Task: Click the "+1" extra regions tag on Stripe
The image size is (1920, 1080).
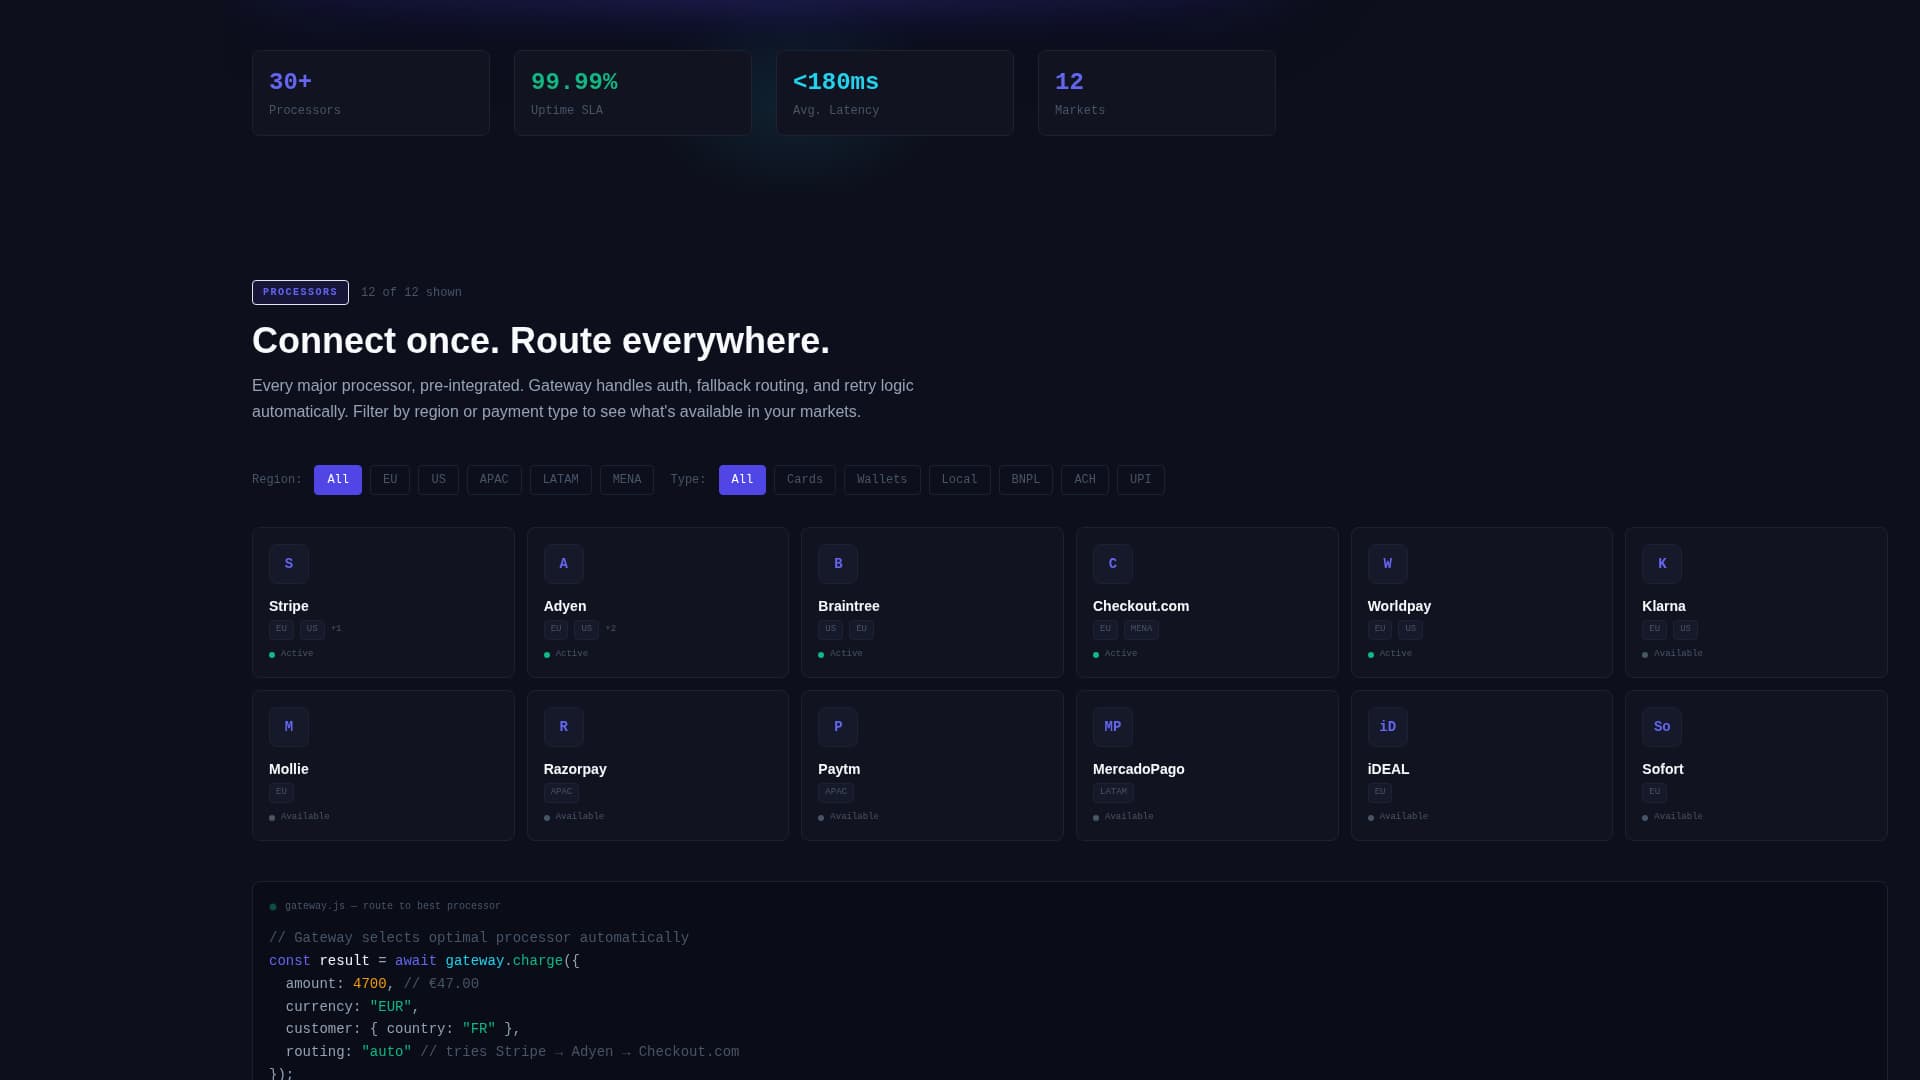Action: [336, 629]
